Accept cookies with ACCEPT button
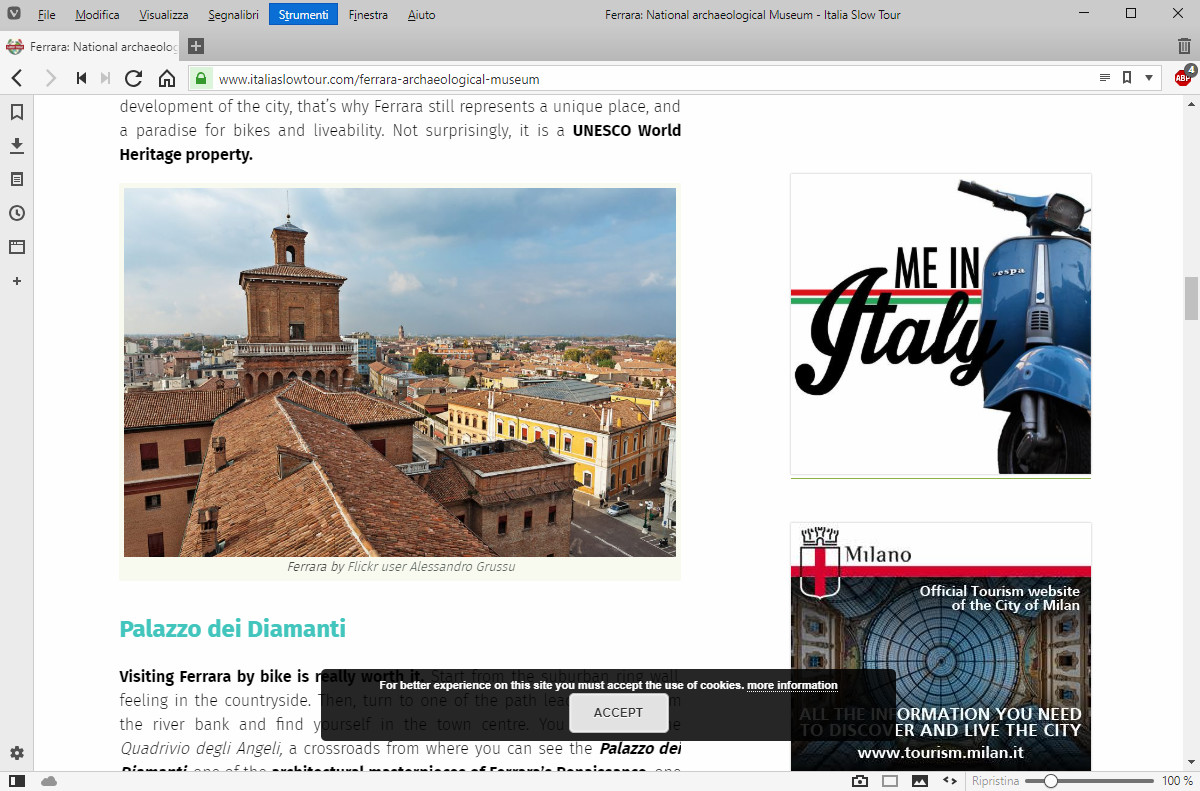The height and width of the screenshot is (791, 1200). pyautogui.click(x=618, y=713)
